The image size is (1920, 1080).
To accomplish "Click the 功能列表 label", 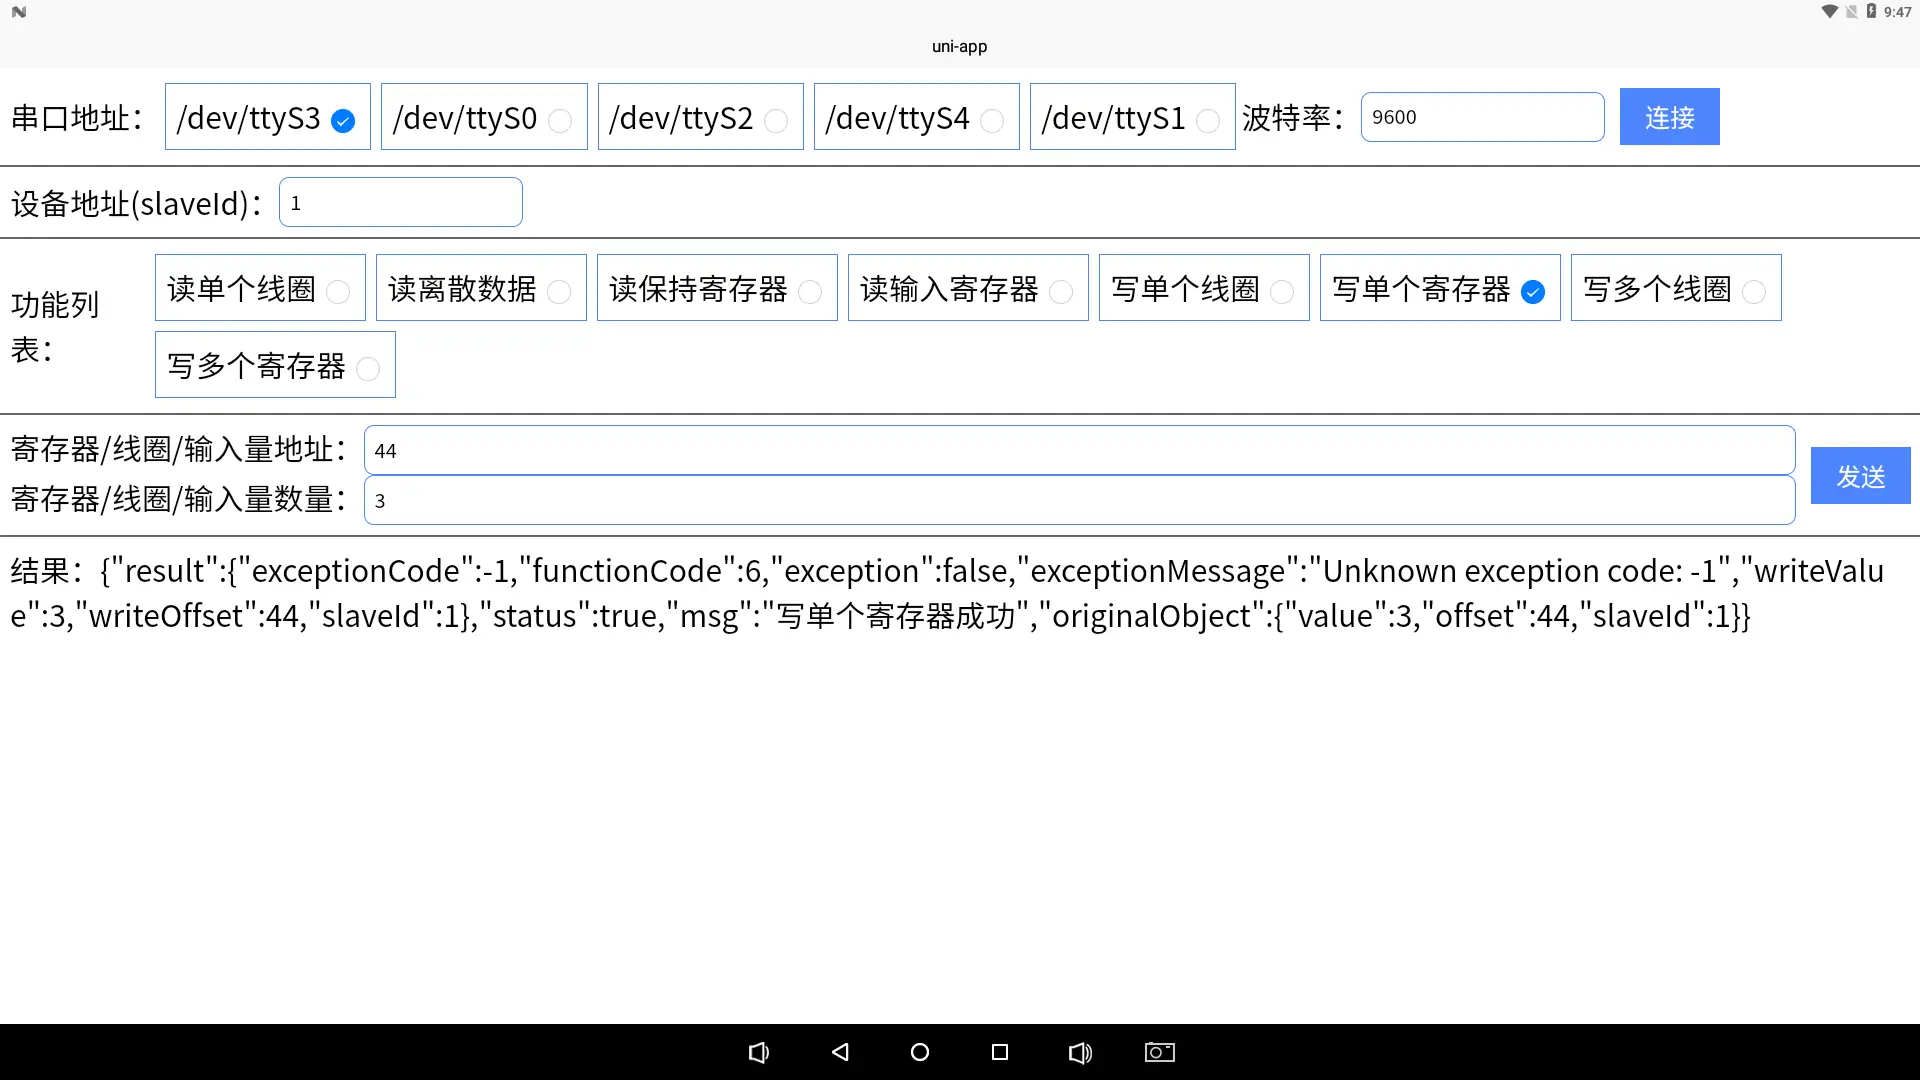I will pyautogui.click(x=55, y=327).
